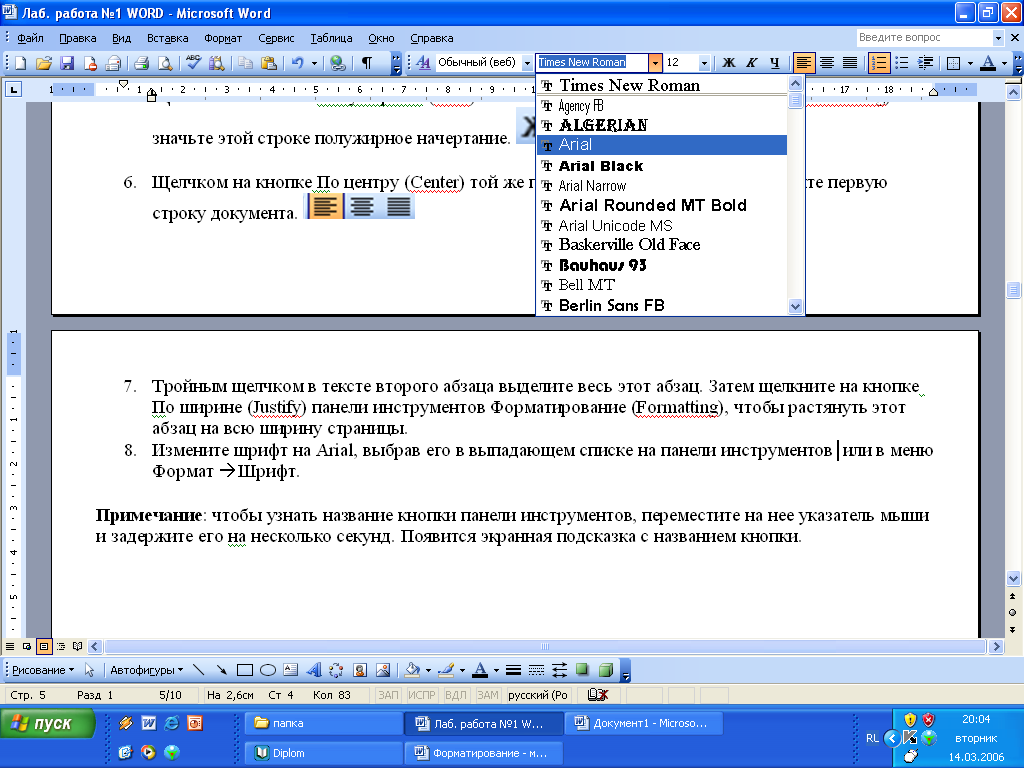Open the borders dropdown arrow

970,63
